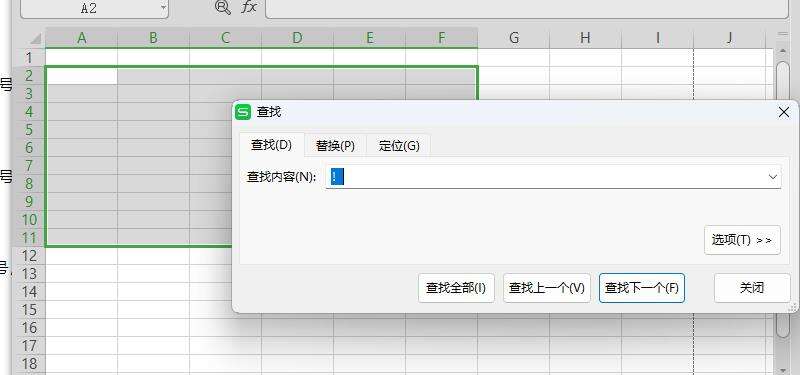Viewport: 800px width, 375px height.
Task: Select row 5 header
Action: (30, 130)
